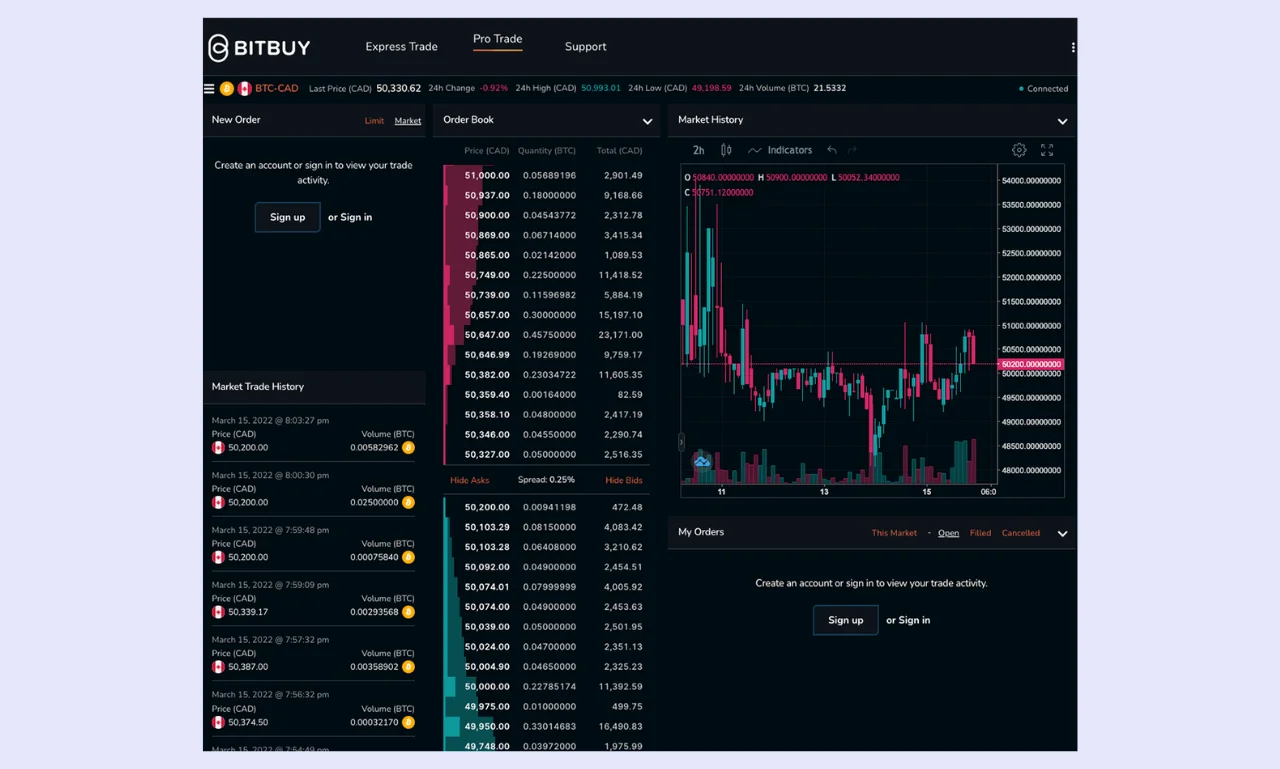1280x769 pixels.
Task: Click the blue chart logo badge
Action: coord(702,461)
